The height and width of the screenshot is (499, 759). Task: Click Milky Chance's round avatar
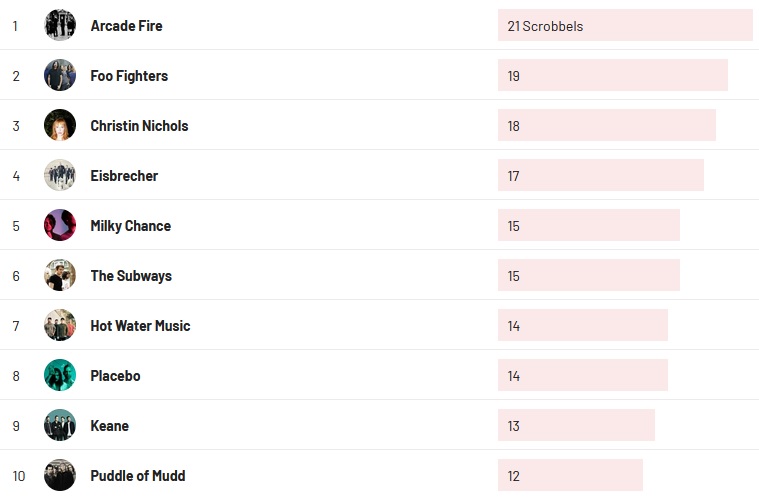click(60, 225)
